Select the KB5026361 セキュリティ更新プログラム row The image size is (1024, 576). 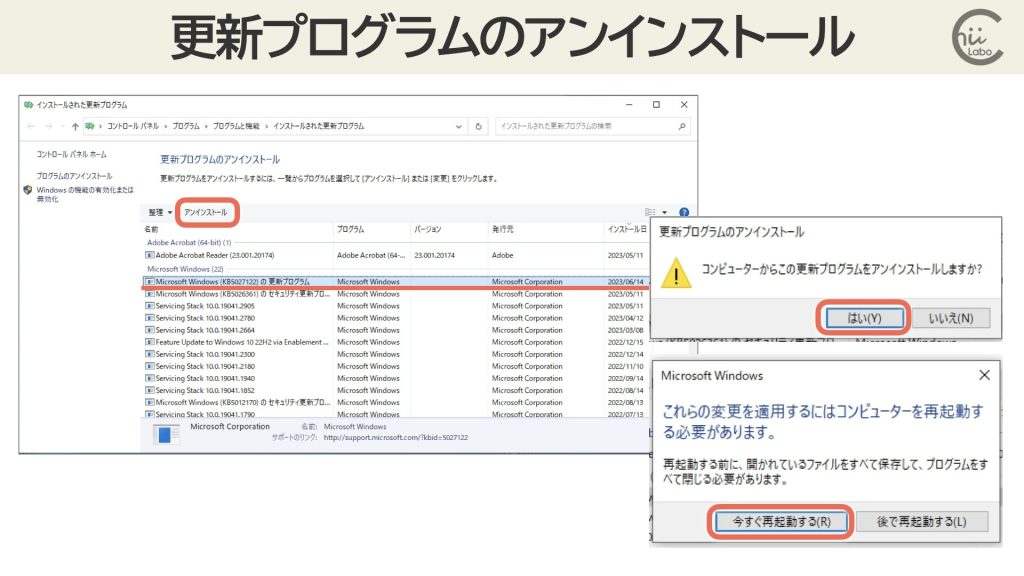pyautogui.click(x=396, y=294)
